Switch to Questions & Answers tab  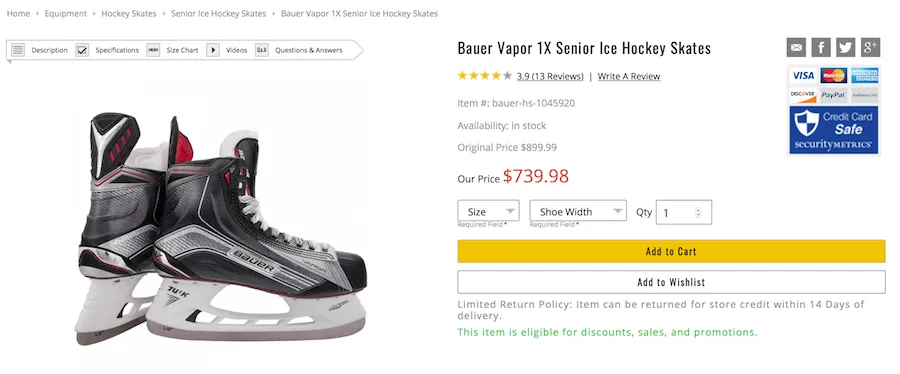tap(308, 50)
